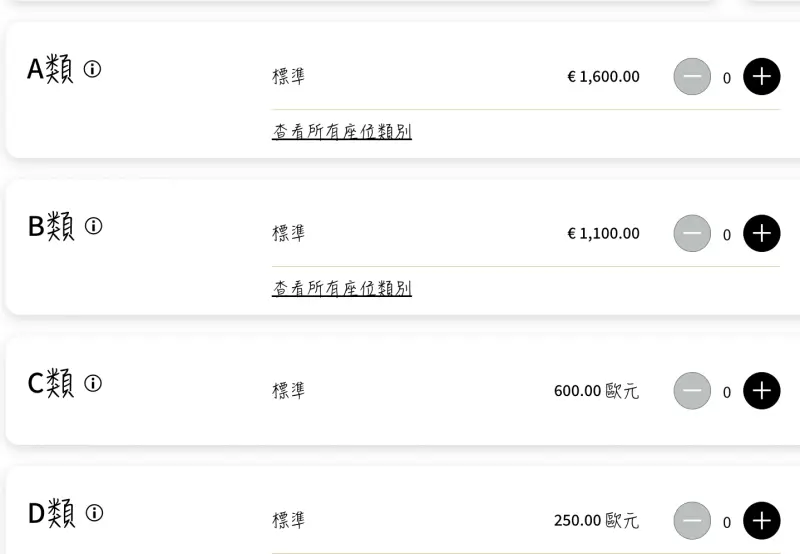Click the quantity number in C類 row
This screenshot has width=800, height=554.
727,392
